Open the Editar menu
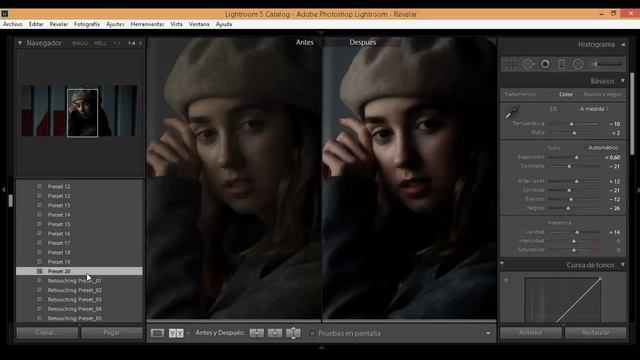640x360 pixels. [x=36, y=24]
